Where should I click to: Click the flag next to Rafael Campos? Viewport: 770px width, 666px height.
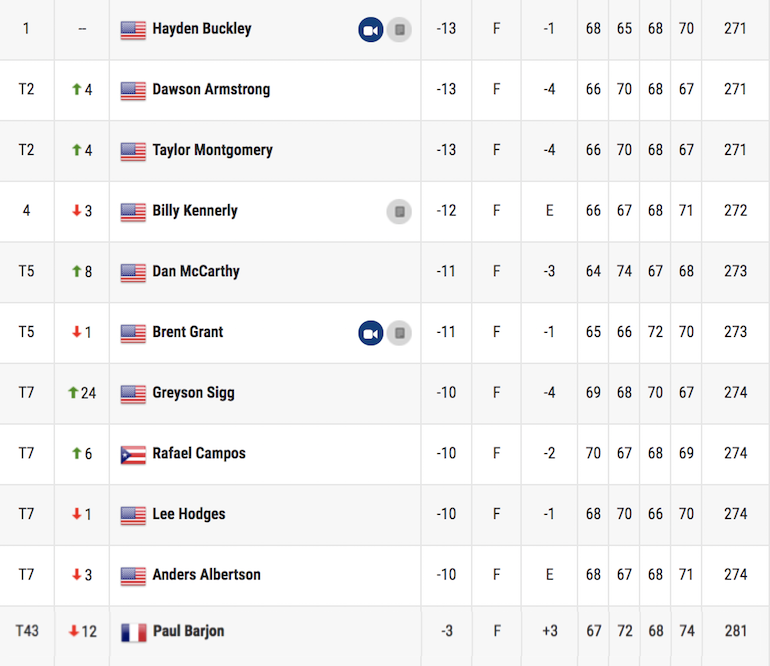(x=133, y=454)
